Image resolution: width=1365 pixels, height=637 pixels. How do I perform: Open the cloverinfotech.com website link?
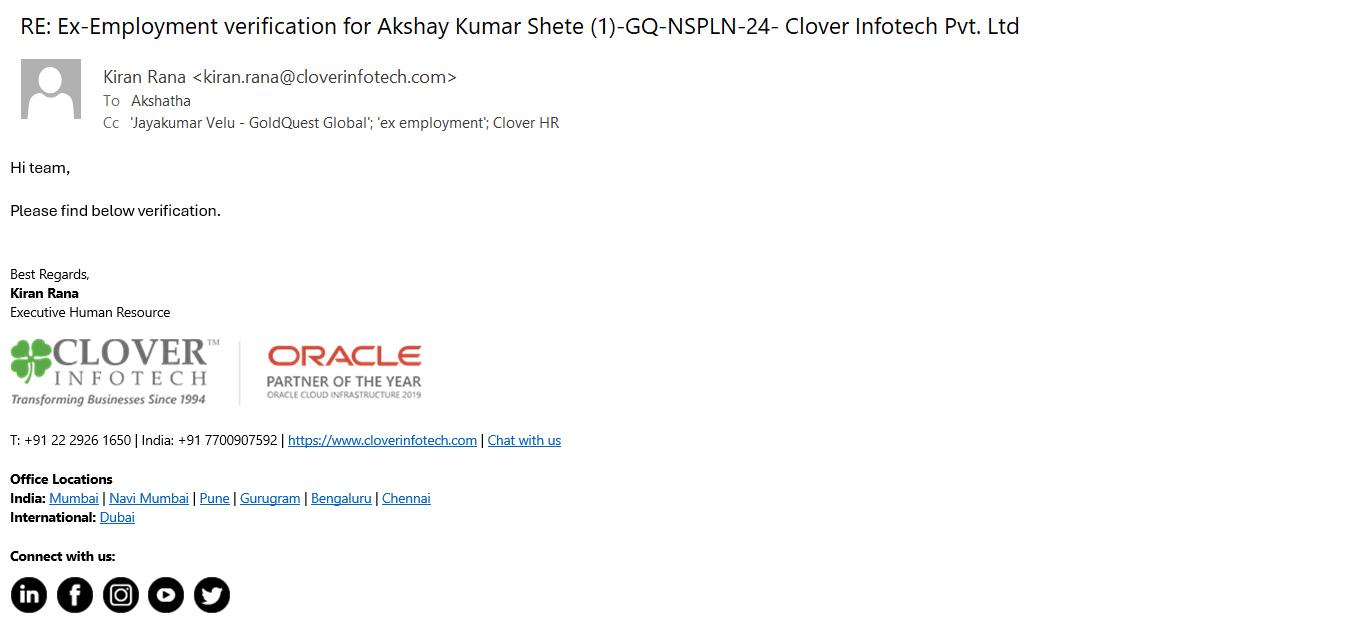coord(382,441)
